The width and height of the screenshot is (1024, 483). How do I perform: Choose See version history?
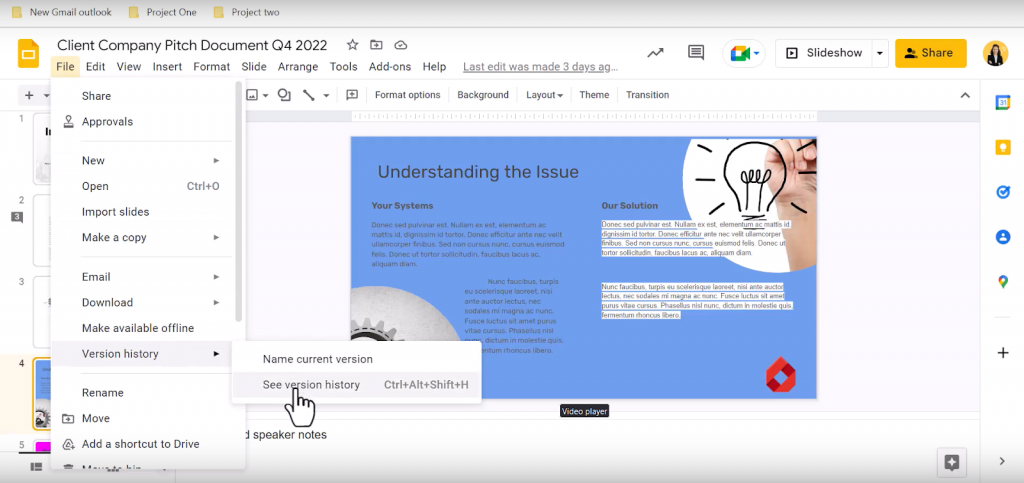click(x=357, y=385)
